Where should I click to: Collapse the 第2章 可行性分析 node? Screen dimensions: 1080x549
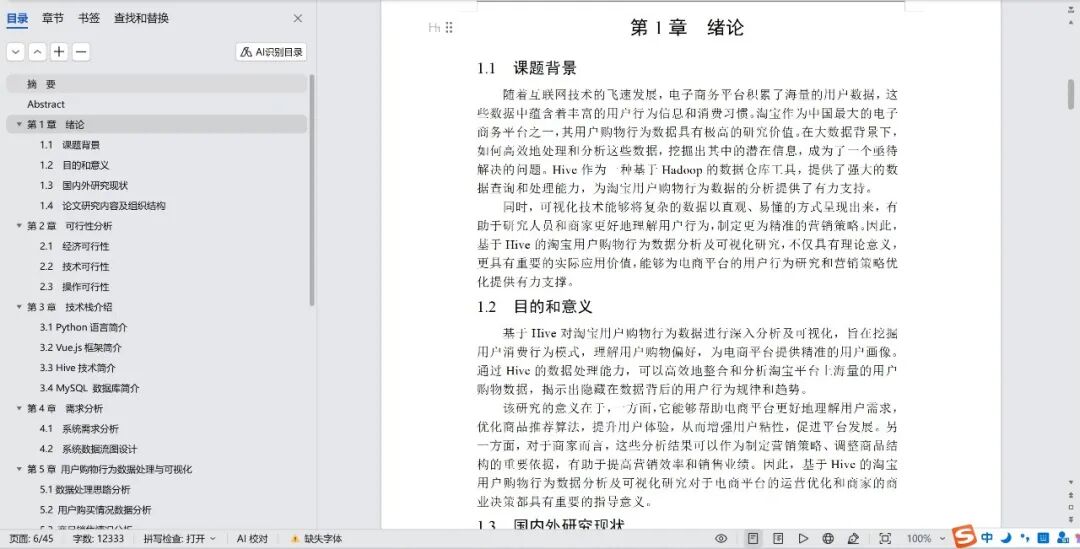coord(19,226)
